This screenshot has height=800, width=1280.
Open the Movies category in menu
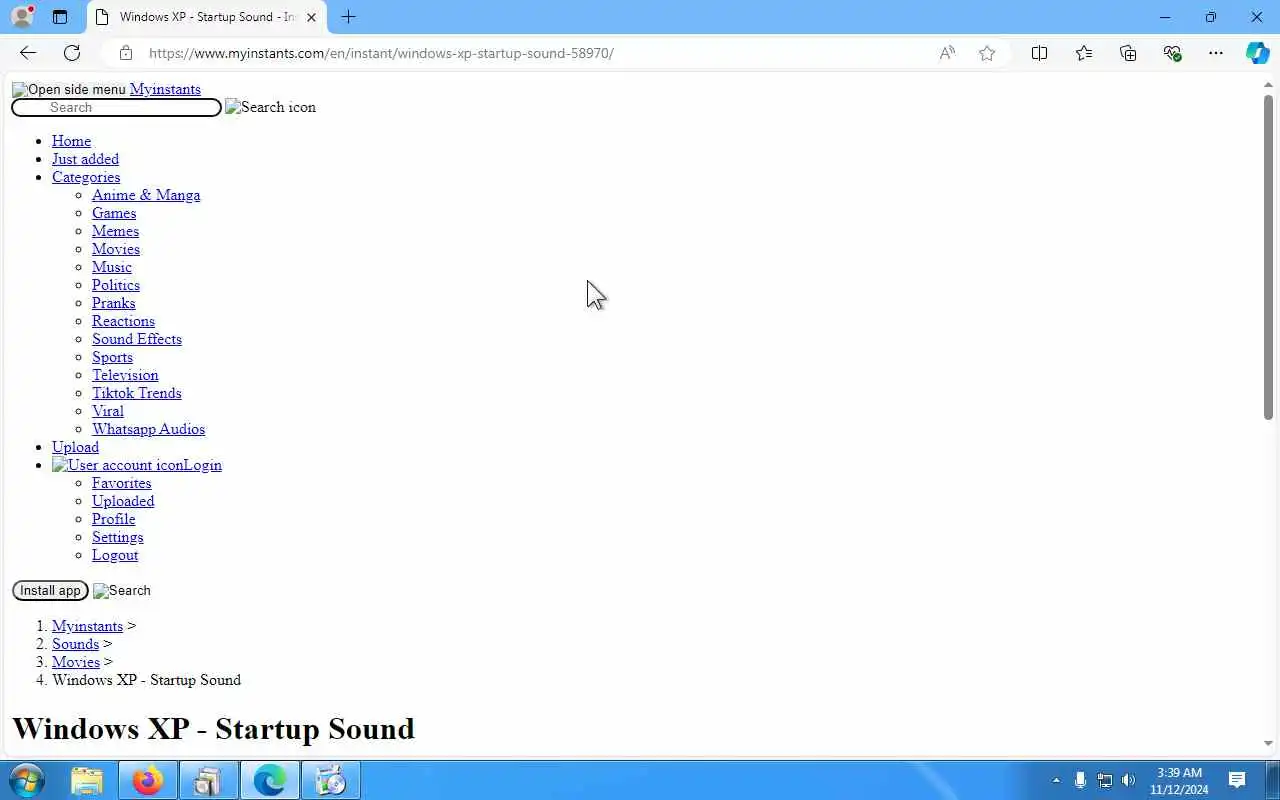(x=116, y=249)
